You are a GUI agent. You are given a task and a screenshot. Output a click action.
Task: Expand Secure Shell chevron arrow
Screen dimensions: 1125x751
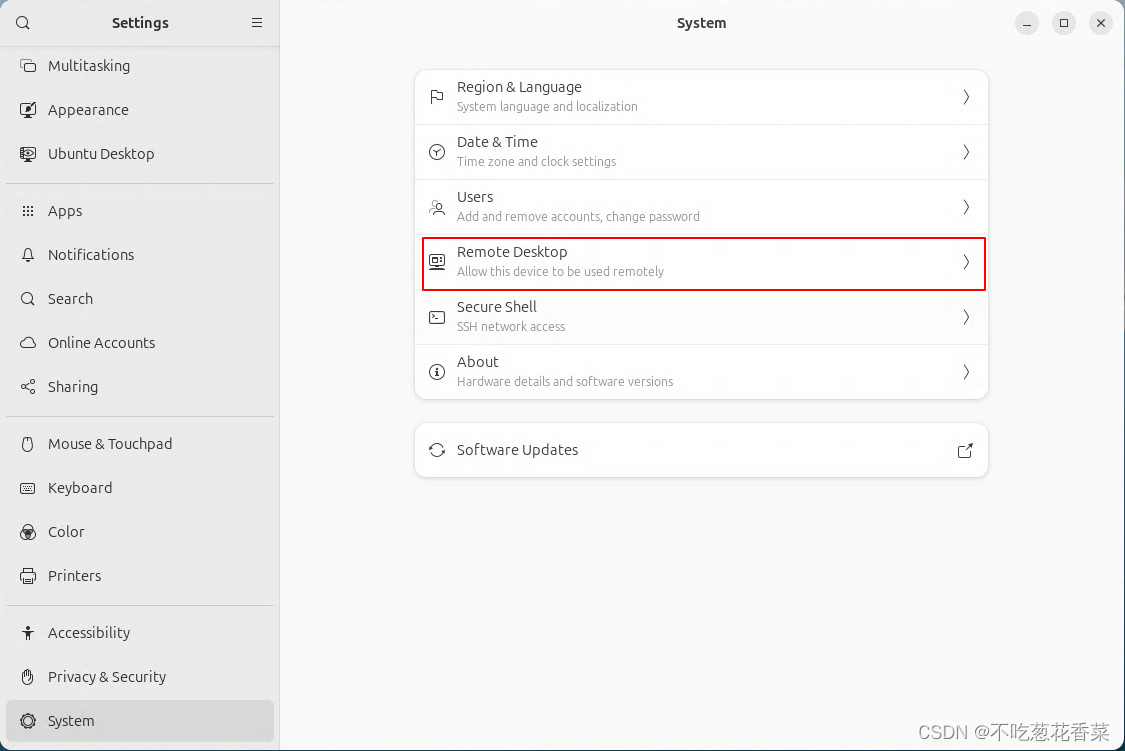(966, 317)
